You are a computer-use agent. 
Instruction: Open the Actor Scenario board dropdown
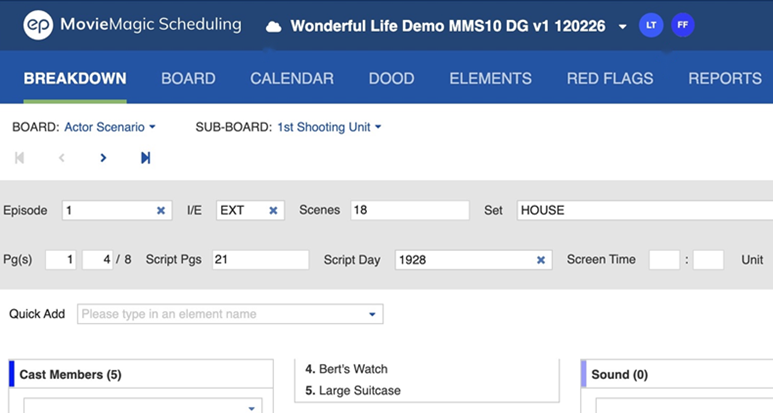[x=109, y=127]
